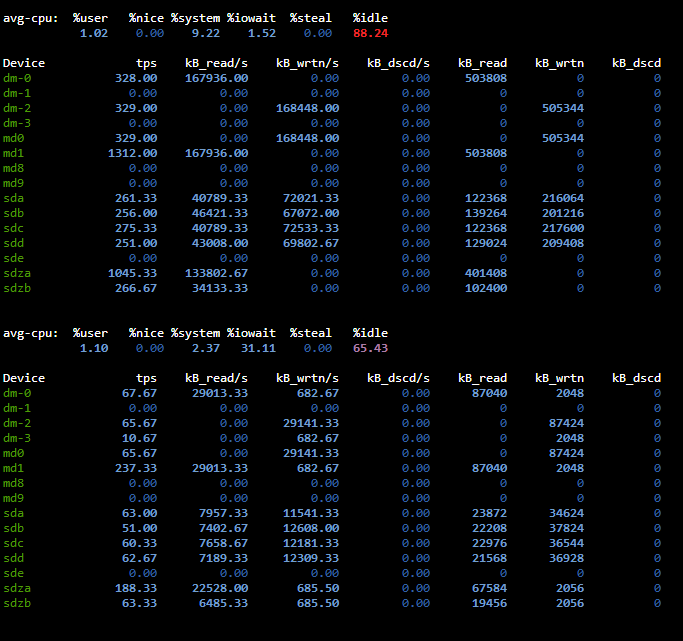Select sdzb kB_read/s value 34133.33
The height and width of the screenshot is (641, 683).
point(220,288)
